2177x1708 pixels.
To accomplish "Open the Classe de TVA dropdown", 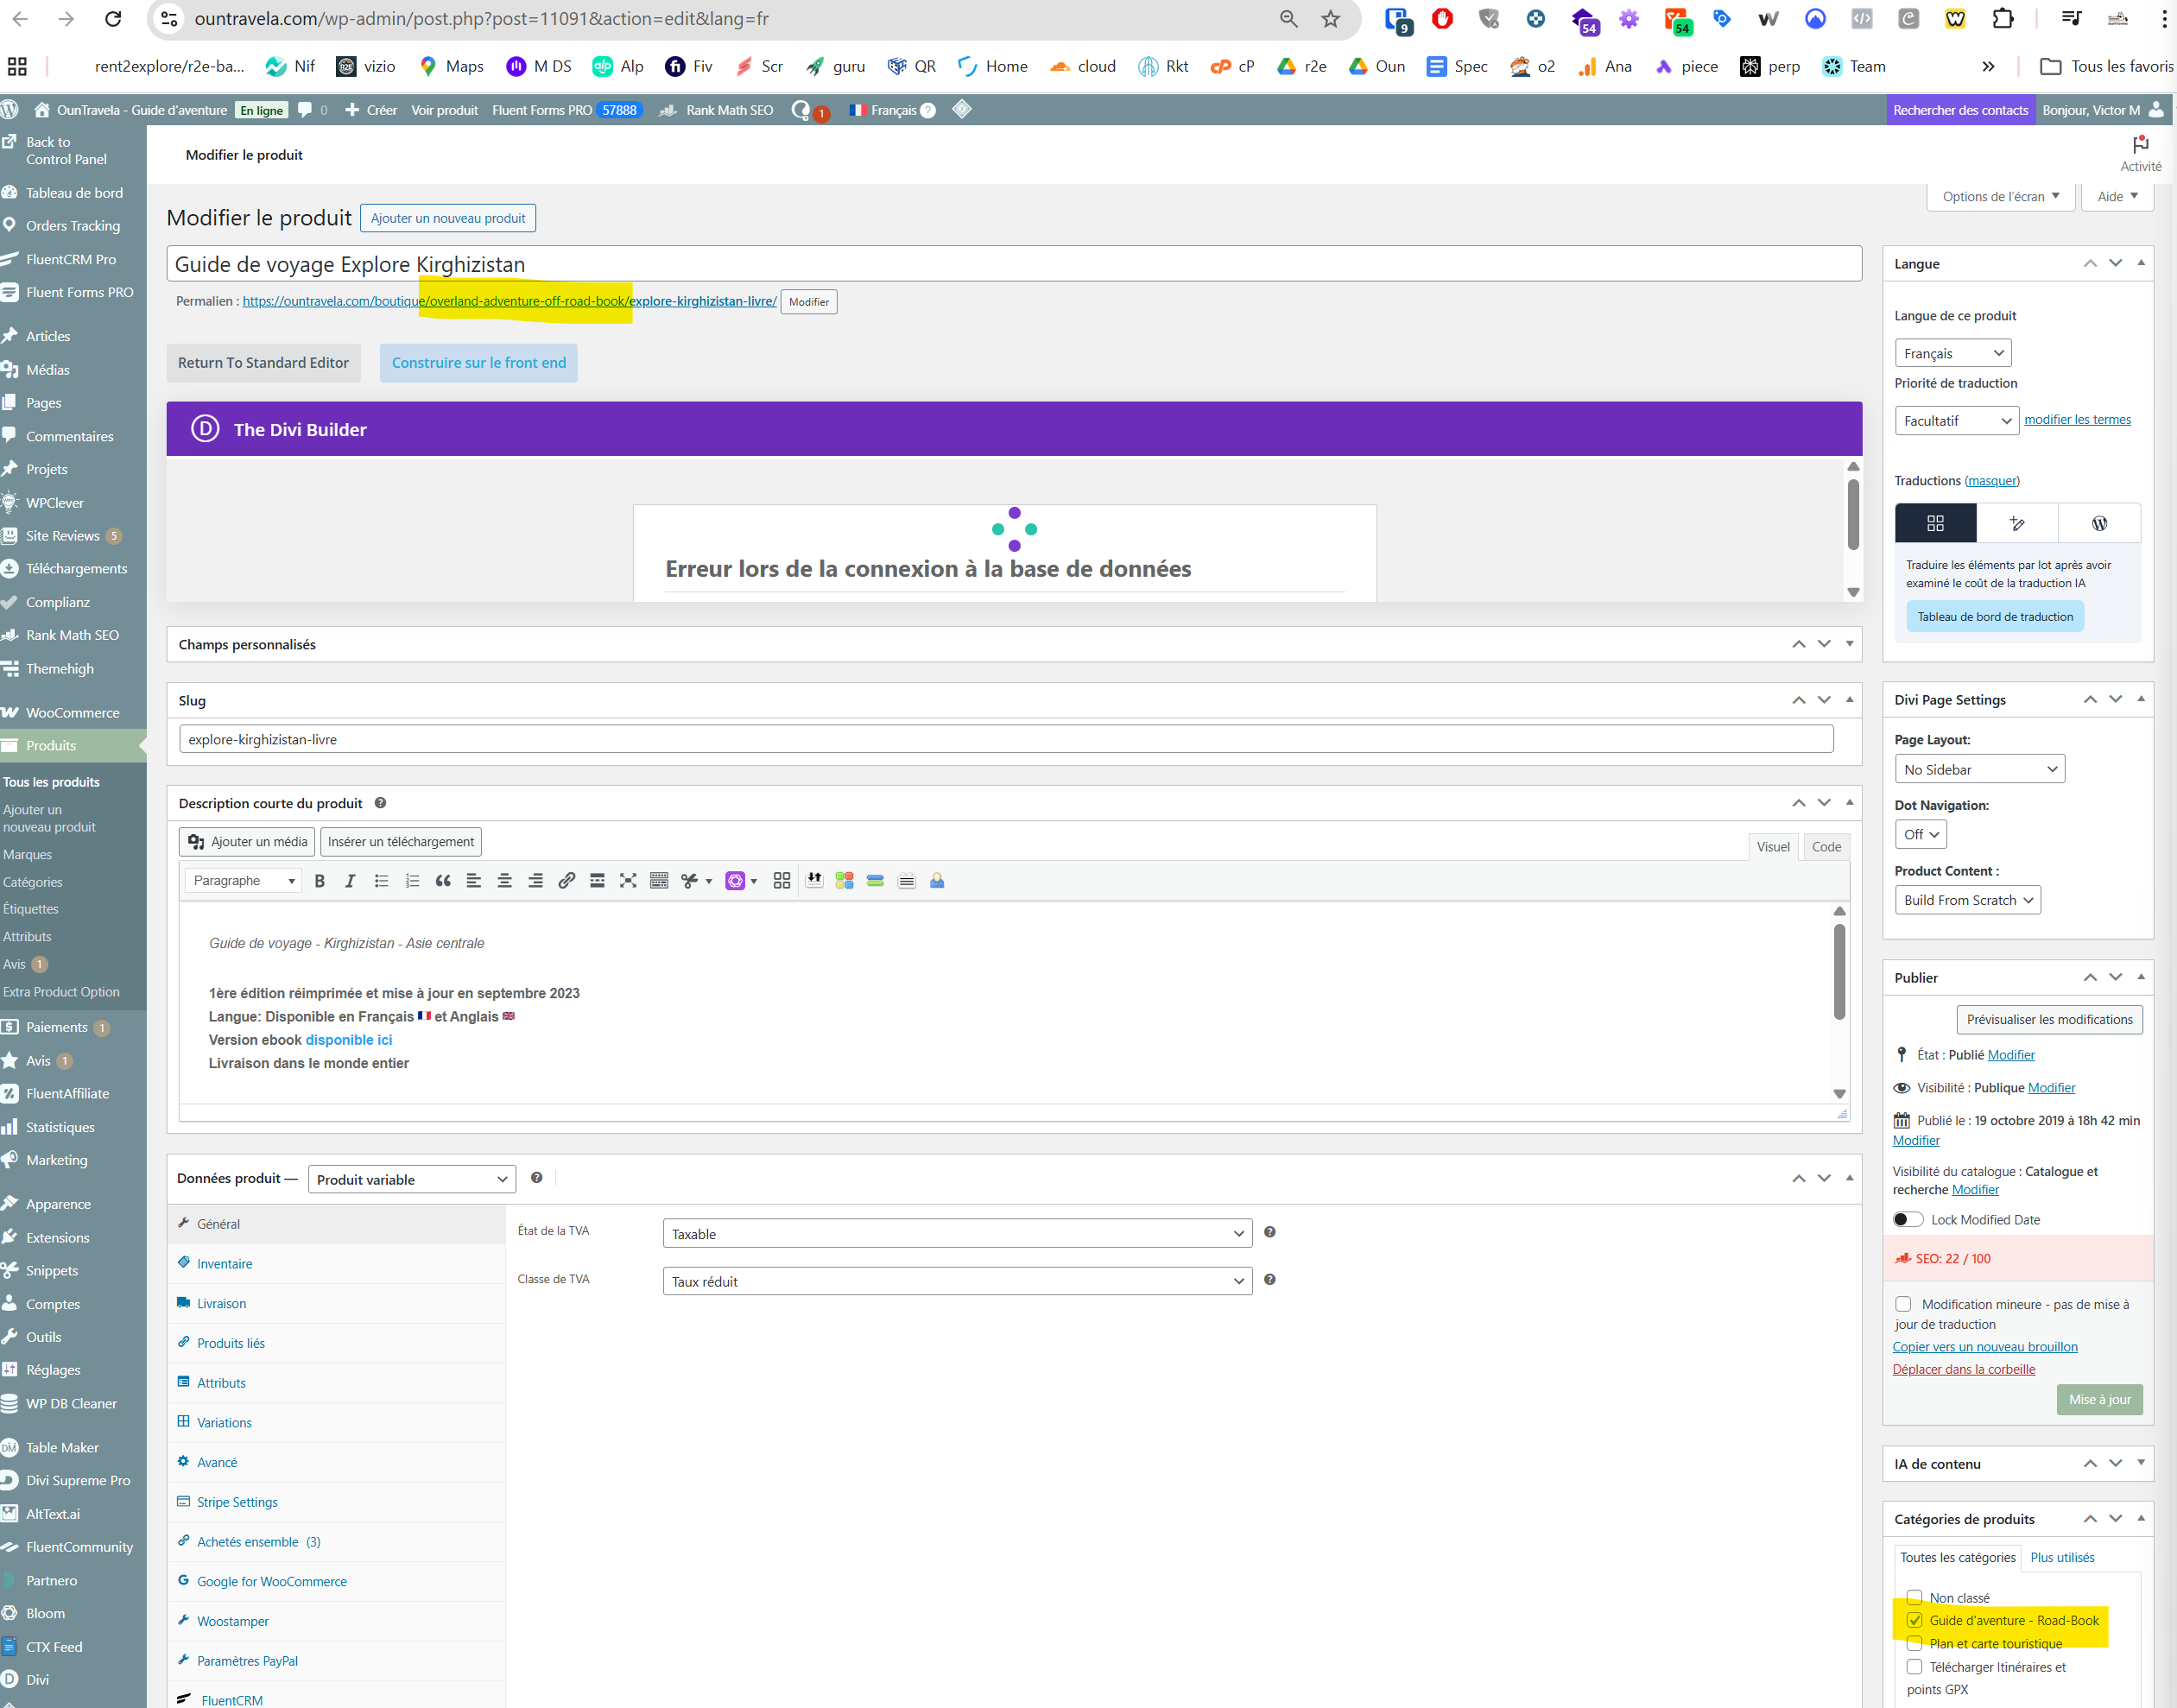I will [x=956, y=1281].
